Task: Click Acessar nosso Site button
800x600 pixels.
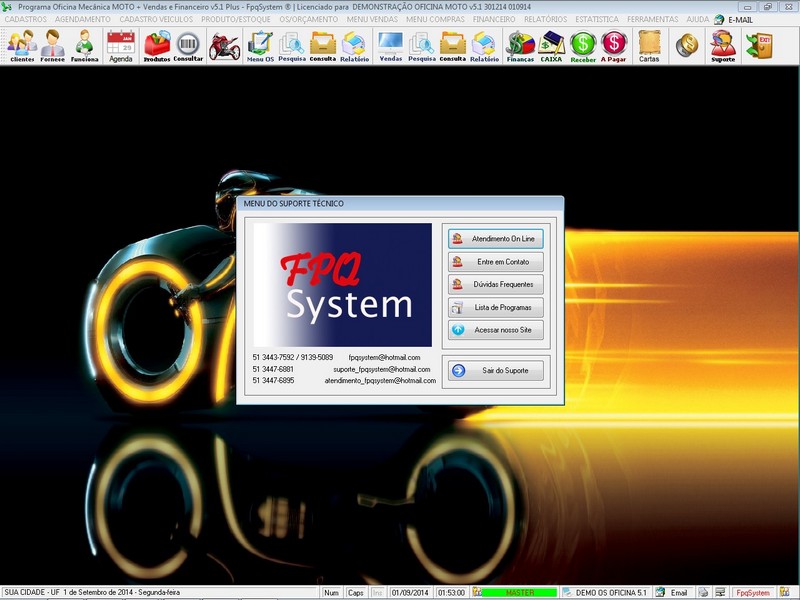Action: tap(496, 330)
